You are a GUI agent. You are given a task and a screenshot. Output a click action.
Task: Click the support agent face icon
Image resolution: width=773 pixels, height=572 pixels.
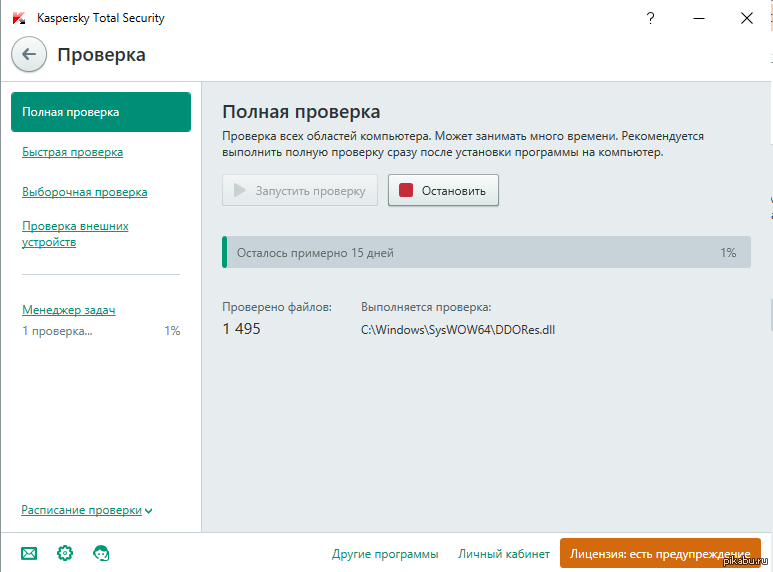(101, 553)
